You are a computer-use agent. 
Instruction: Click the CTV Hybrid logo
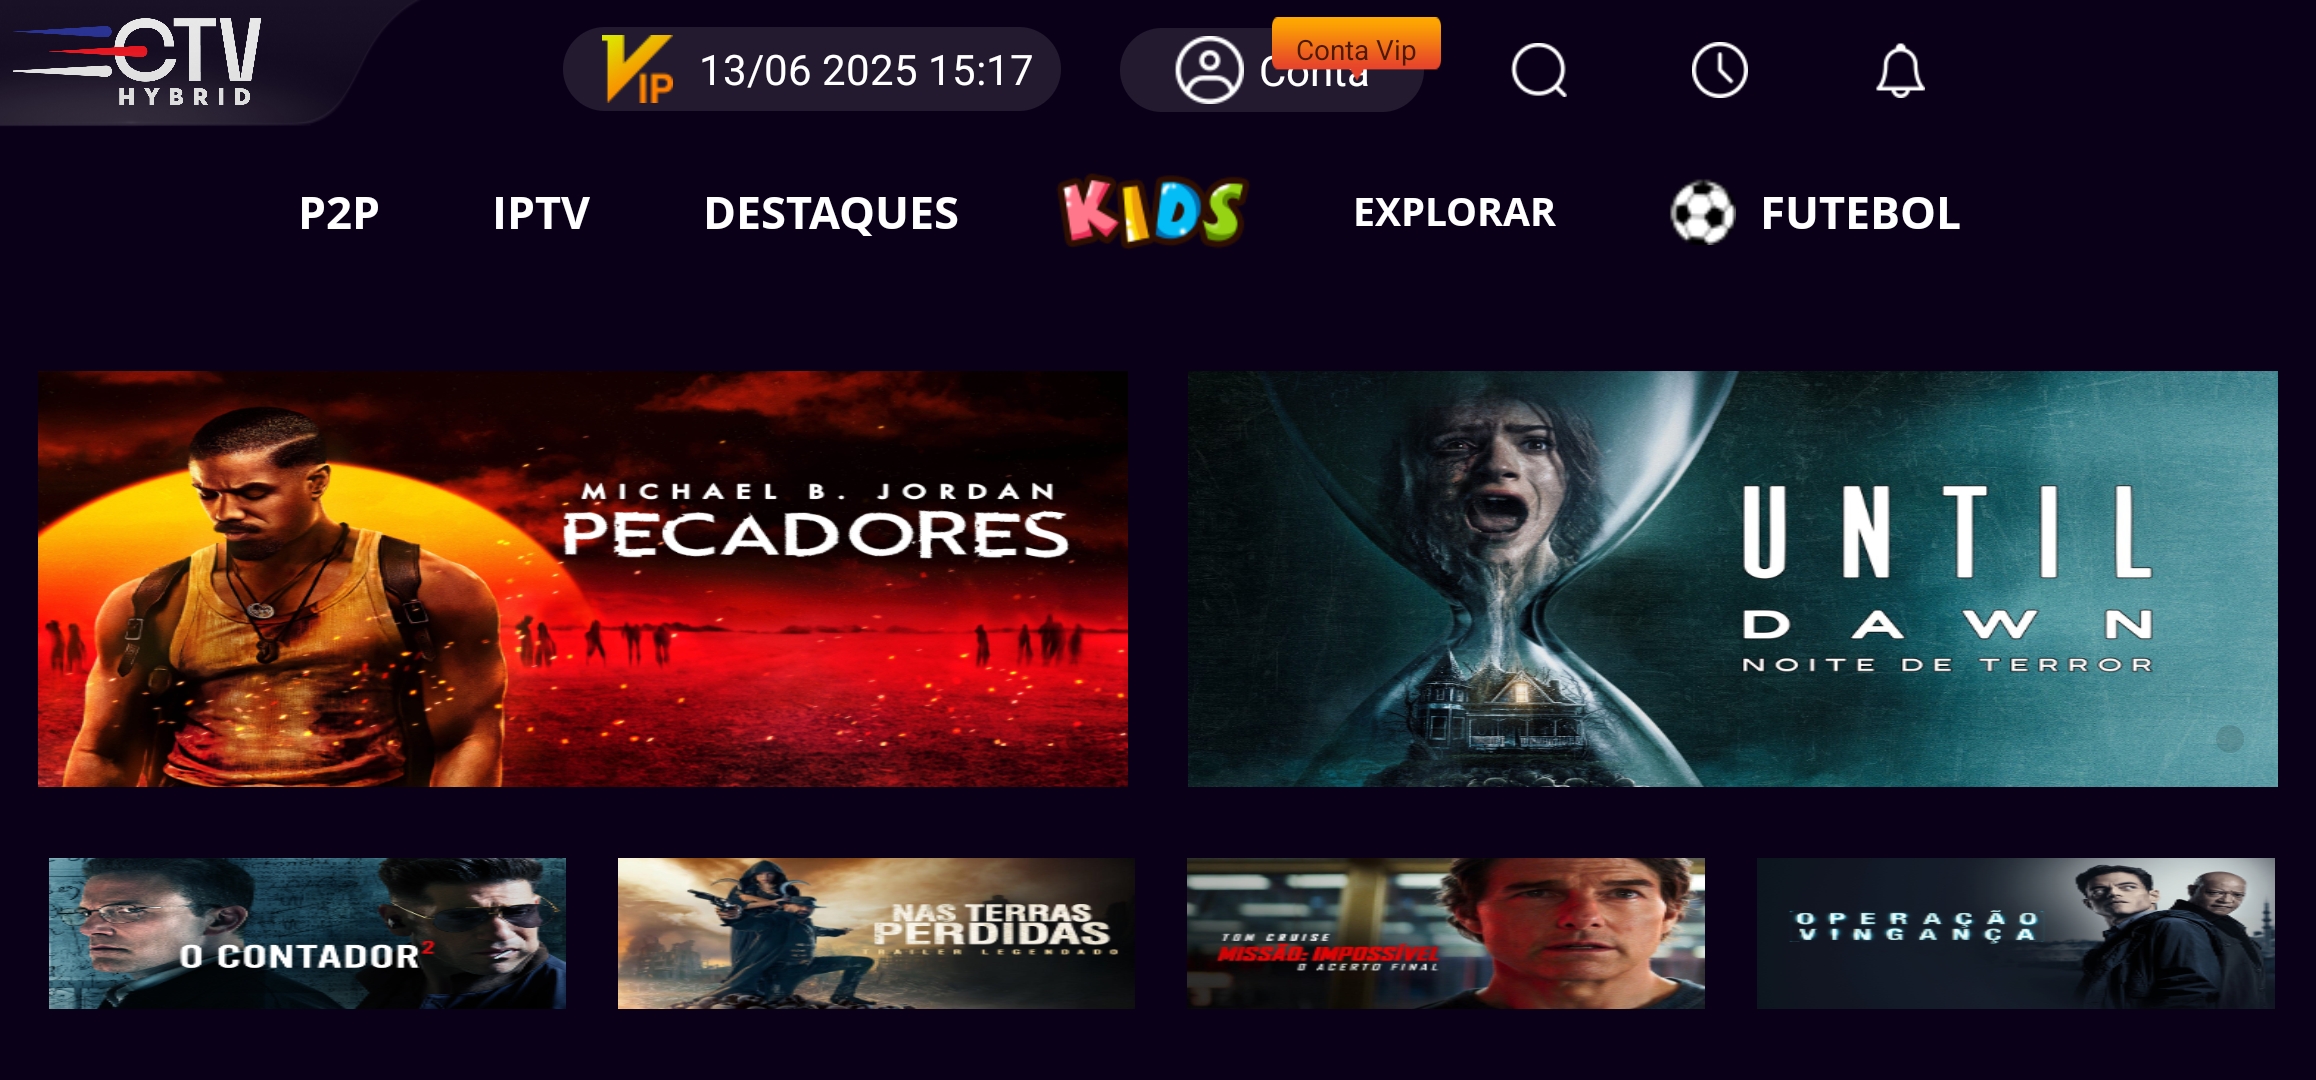[140, 60]
